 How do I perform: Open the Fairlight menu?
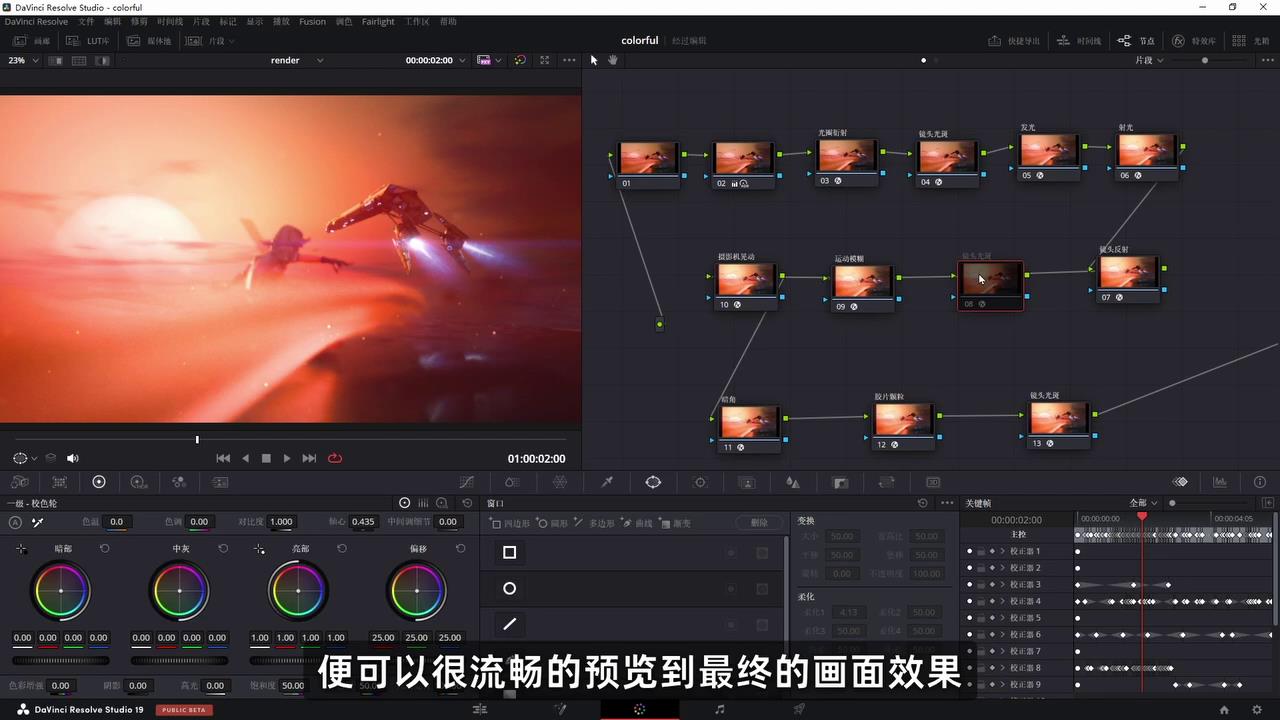pyautogui.click(x=378, y=21)
